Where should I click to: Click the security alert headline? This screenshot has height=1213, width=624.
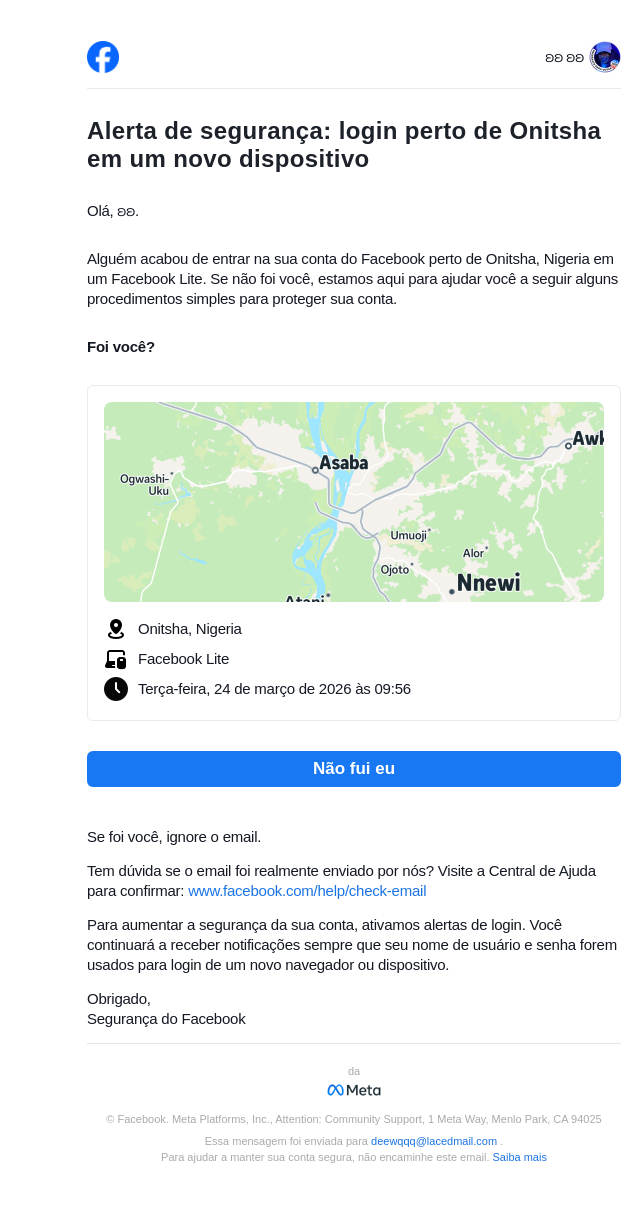pos(344,145)
